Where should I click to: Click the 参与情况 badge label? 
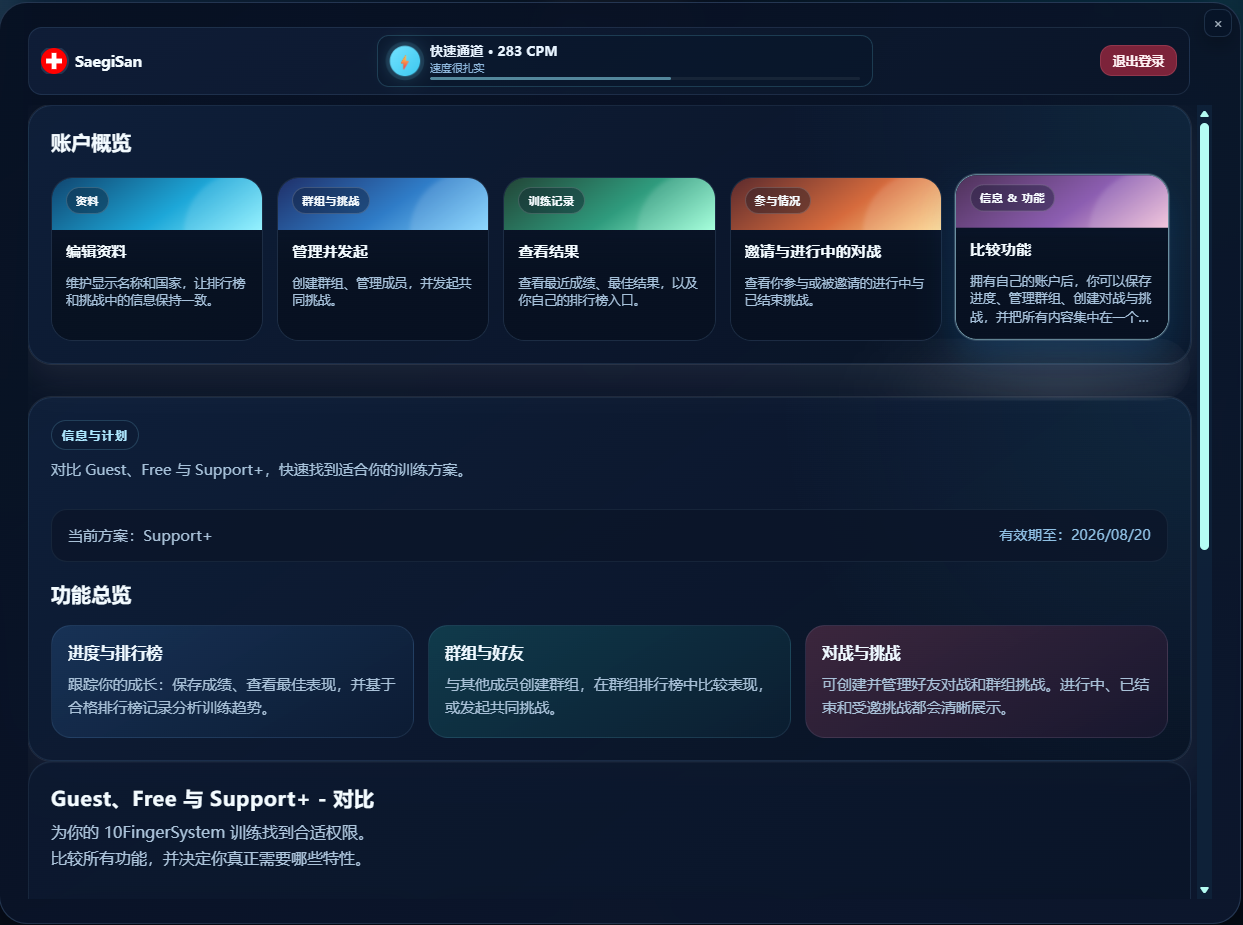click(x=777, y=201)
